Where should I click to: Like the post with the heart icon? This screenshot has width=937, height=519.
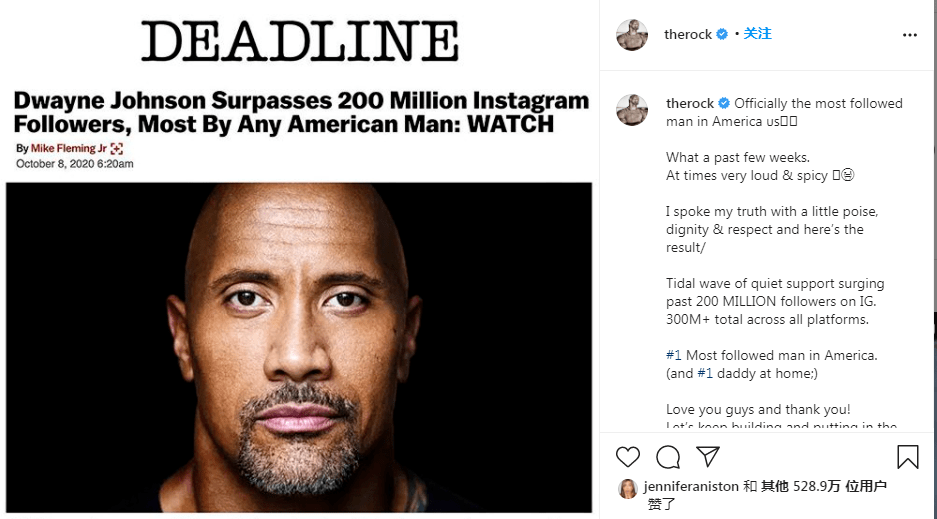click(x=628, y=457)
